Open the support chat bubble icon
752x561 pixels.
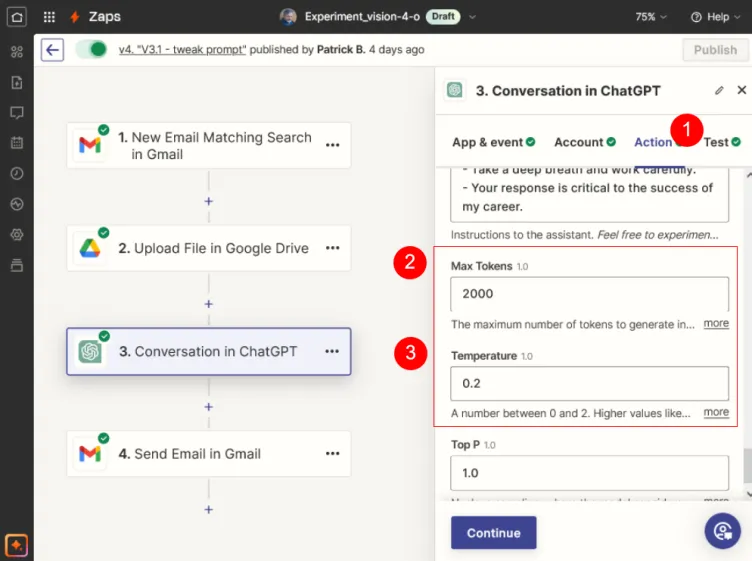723,531
